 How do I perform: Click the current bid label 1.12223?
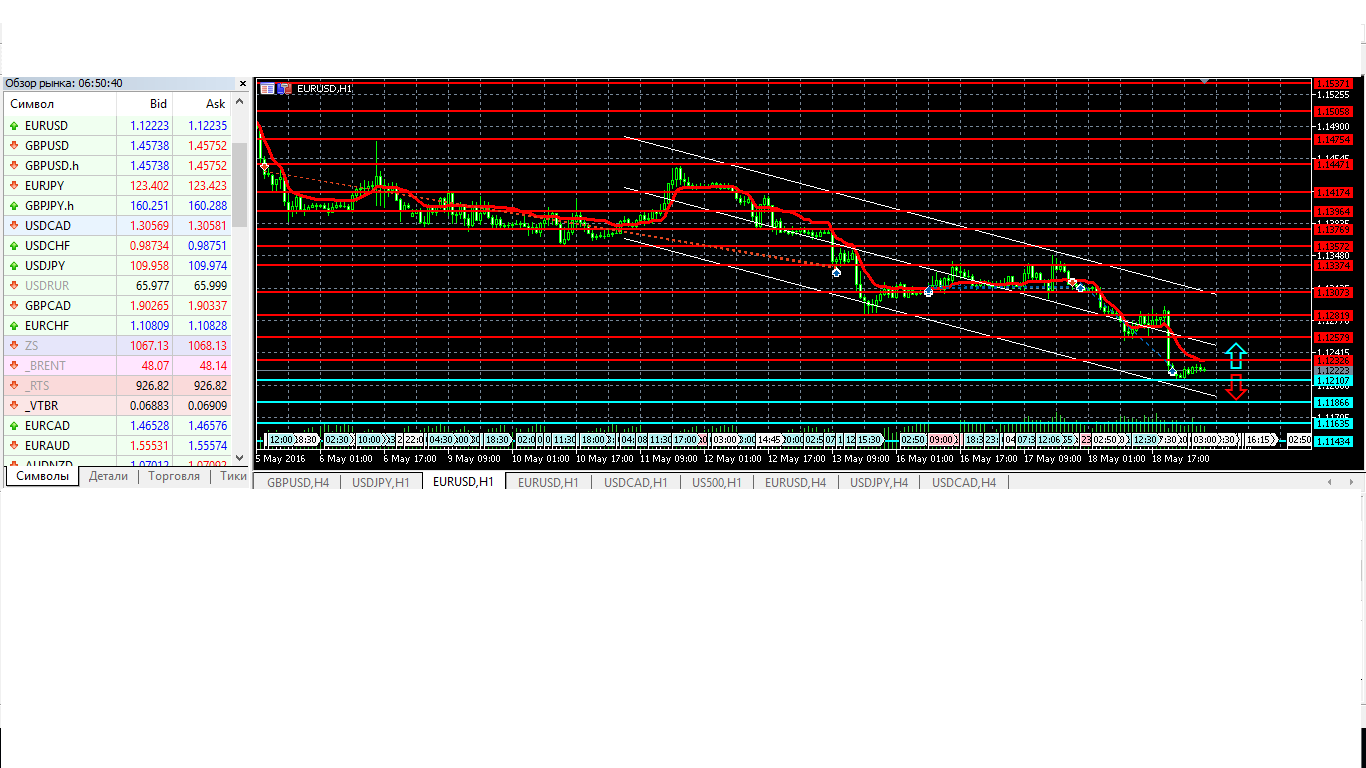click(1335, 370)
